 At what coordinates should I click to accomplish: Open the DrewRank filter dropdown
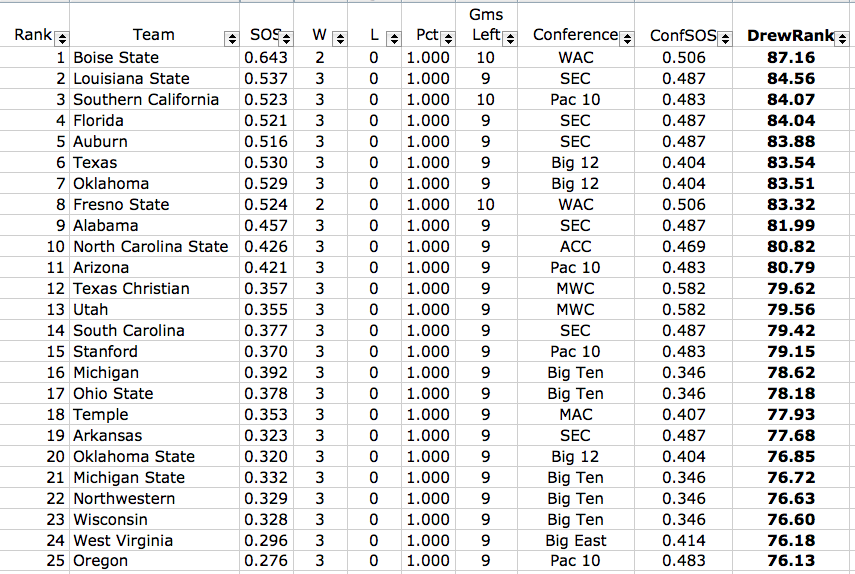pyautogui.click(x=842, y=39)
